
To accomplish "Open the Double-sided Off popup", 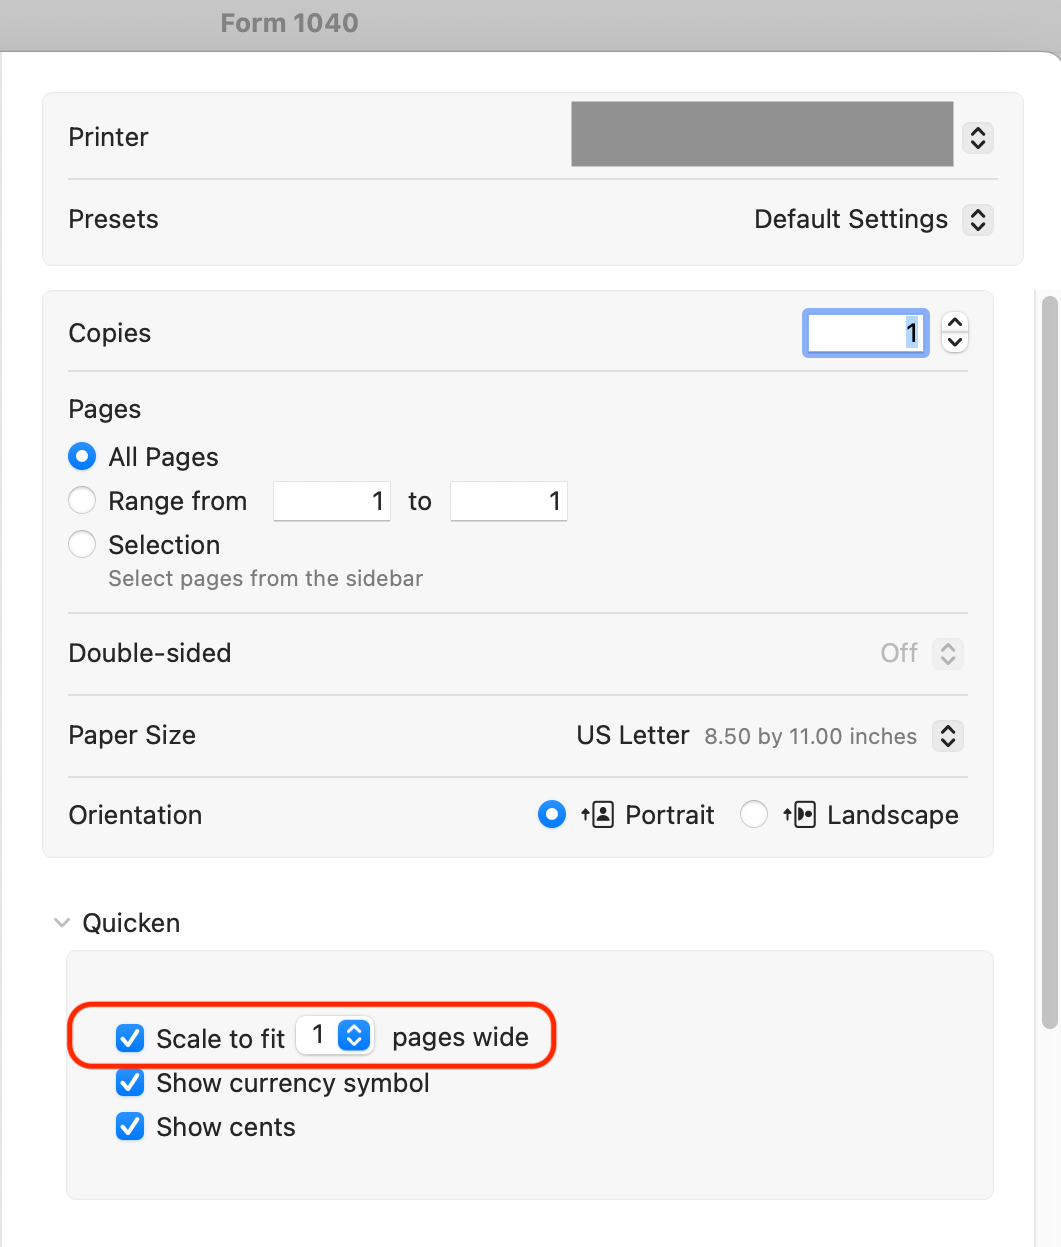I will [x=948, y=654].
